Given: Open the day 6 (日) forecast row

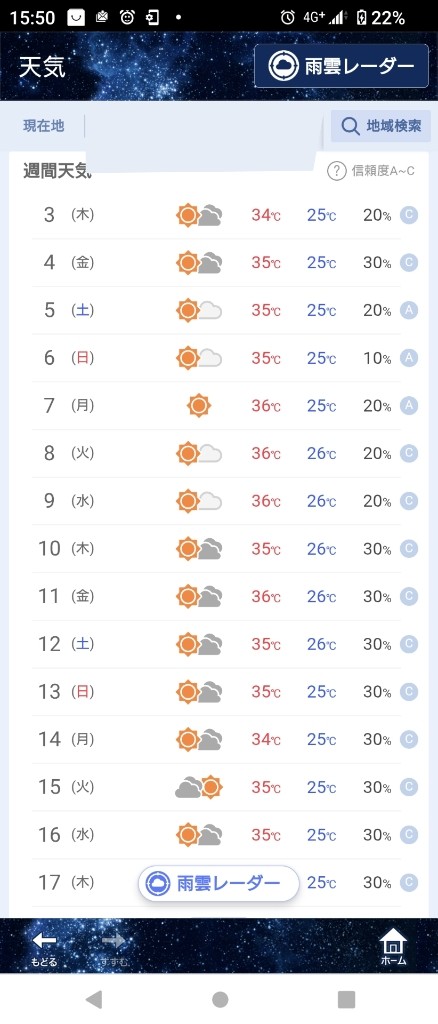Looking at the screenshot, I should point(216,358).
